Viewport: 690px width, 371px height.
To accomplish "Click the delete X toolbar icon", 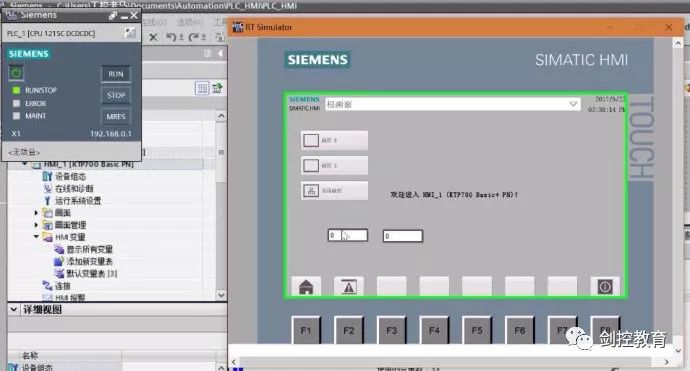I will 154,37.
